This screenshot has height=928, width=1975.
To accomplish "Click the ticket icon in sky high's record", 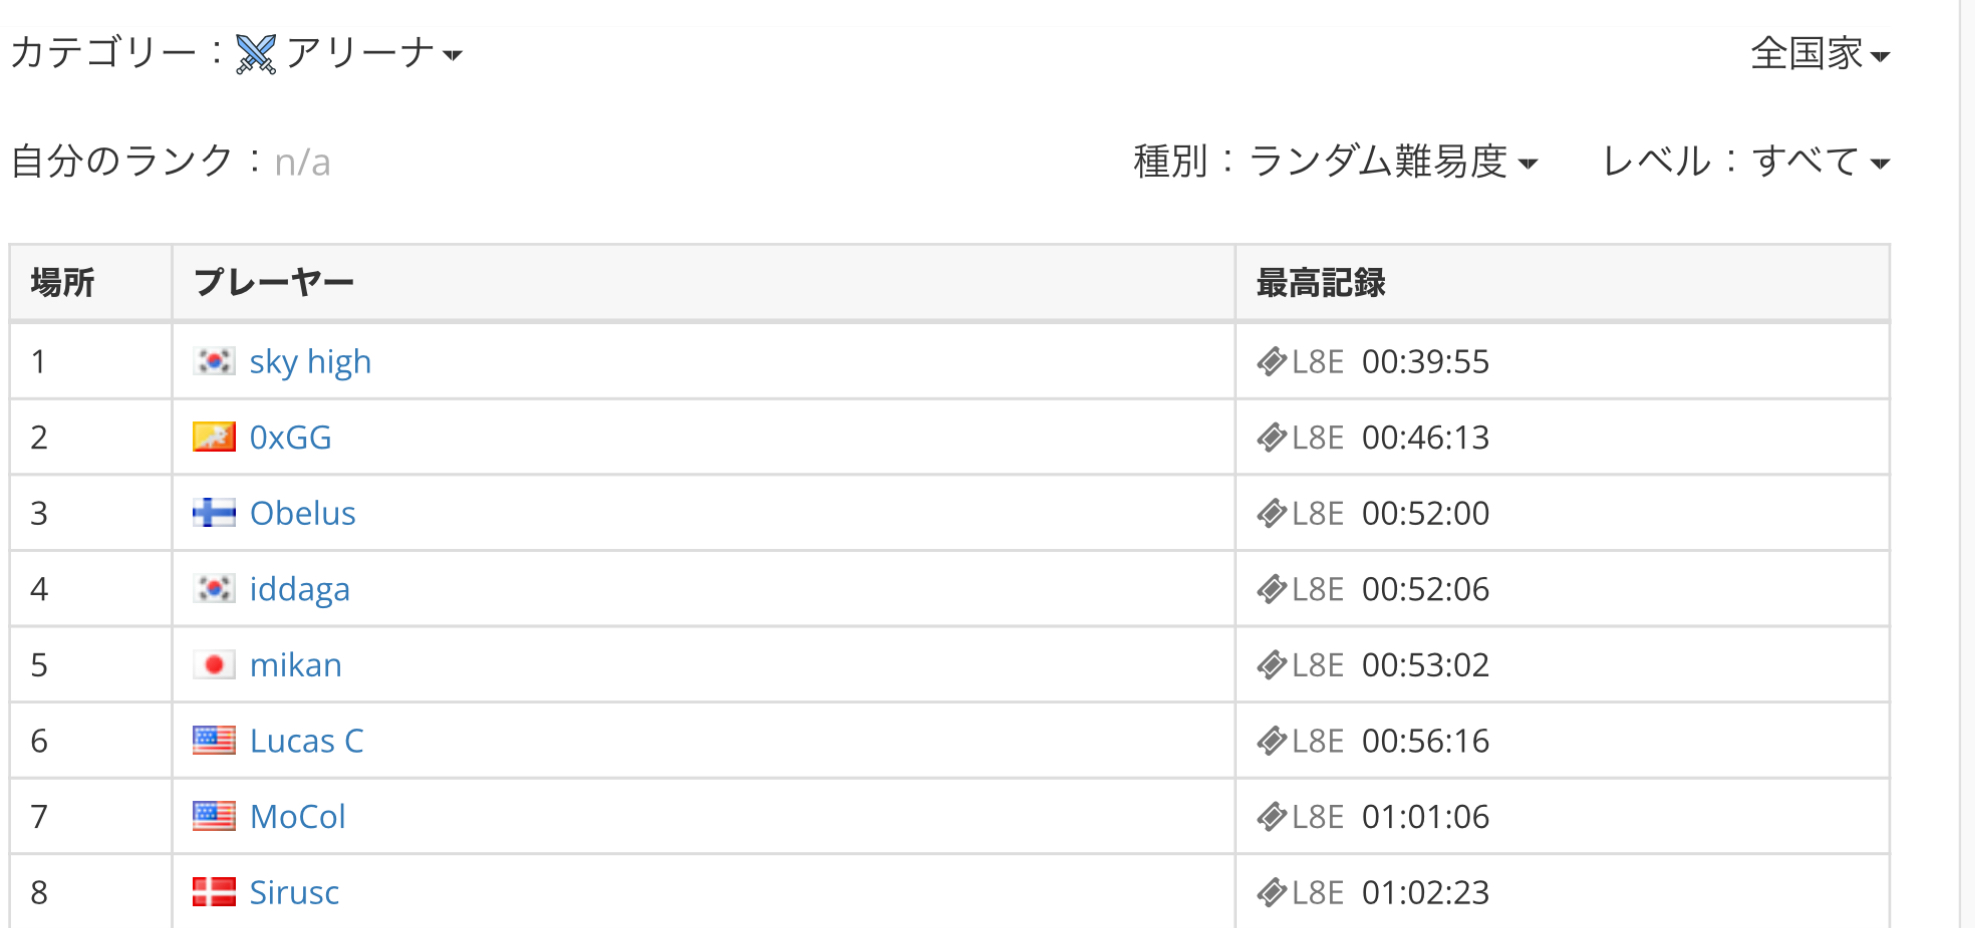I will coord(1271,362).
